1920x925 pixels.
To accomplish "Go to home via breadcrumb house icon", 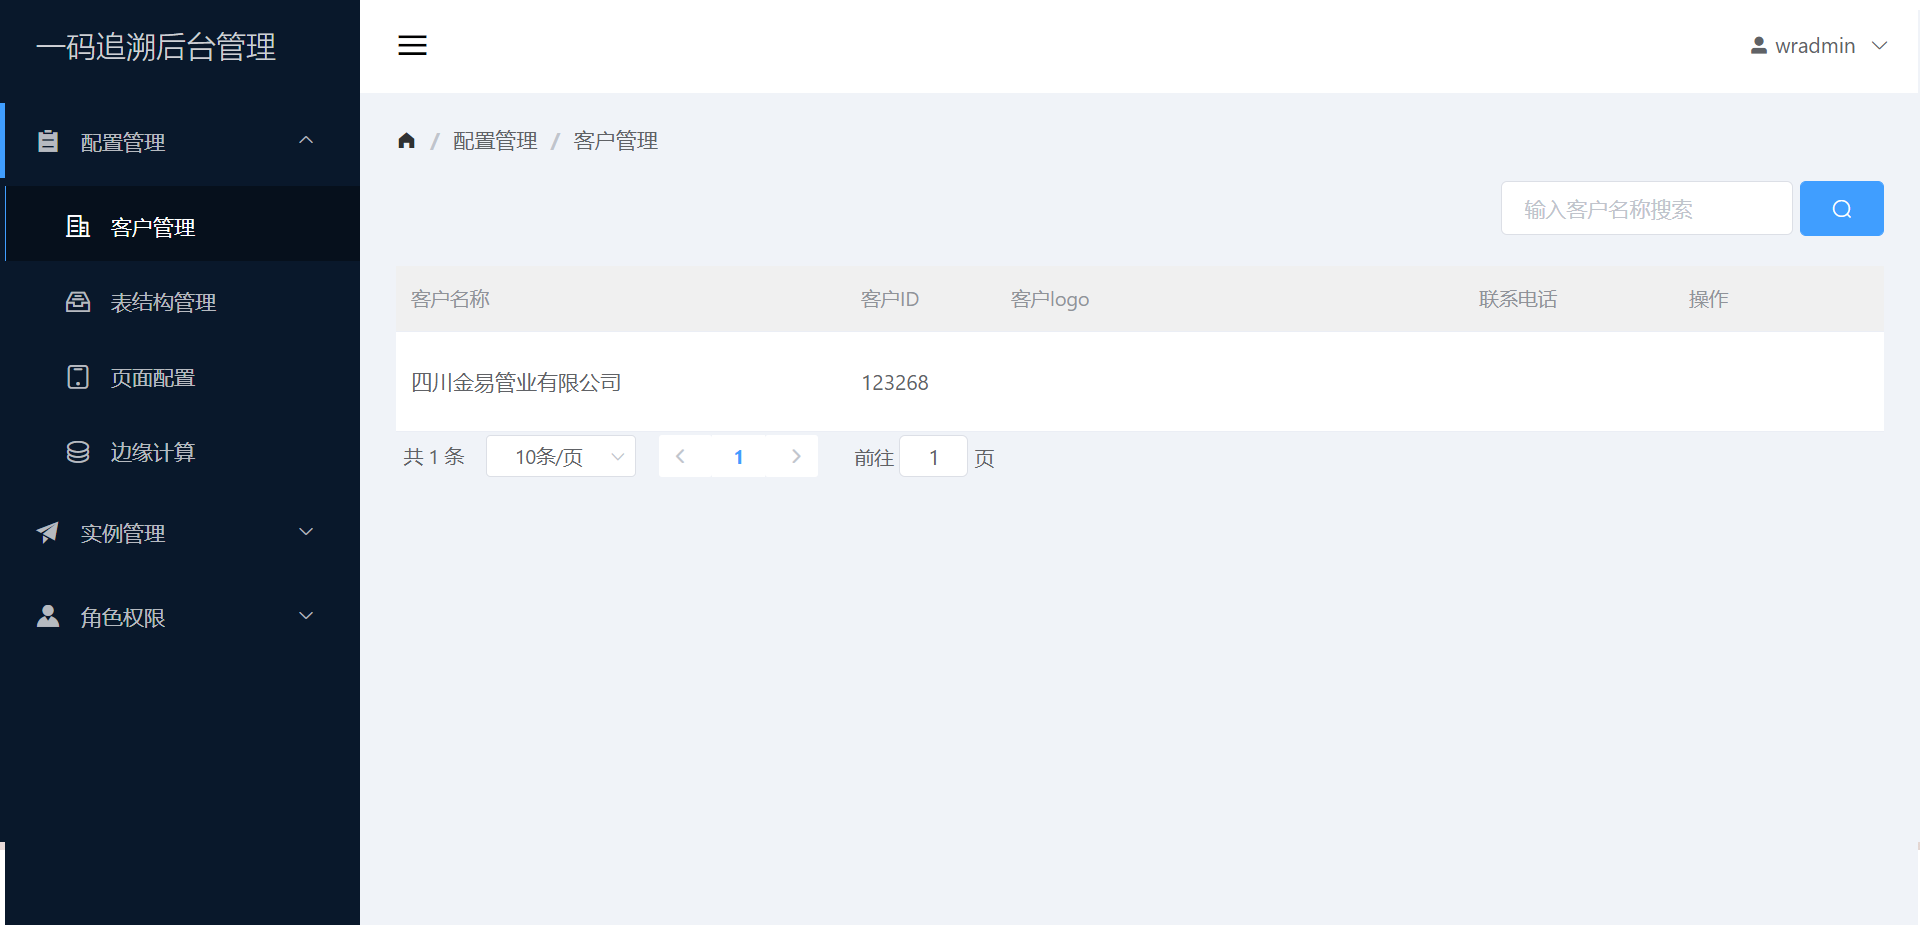I will pos(406,140).
